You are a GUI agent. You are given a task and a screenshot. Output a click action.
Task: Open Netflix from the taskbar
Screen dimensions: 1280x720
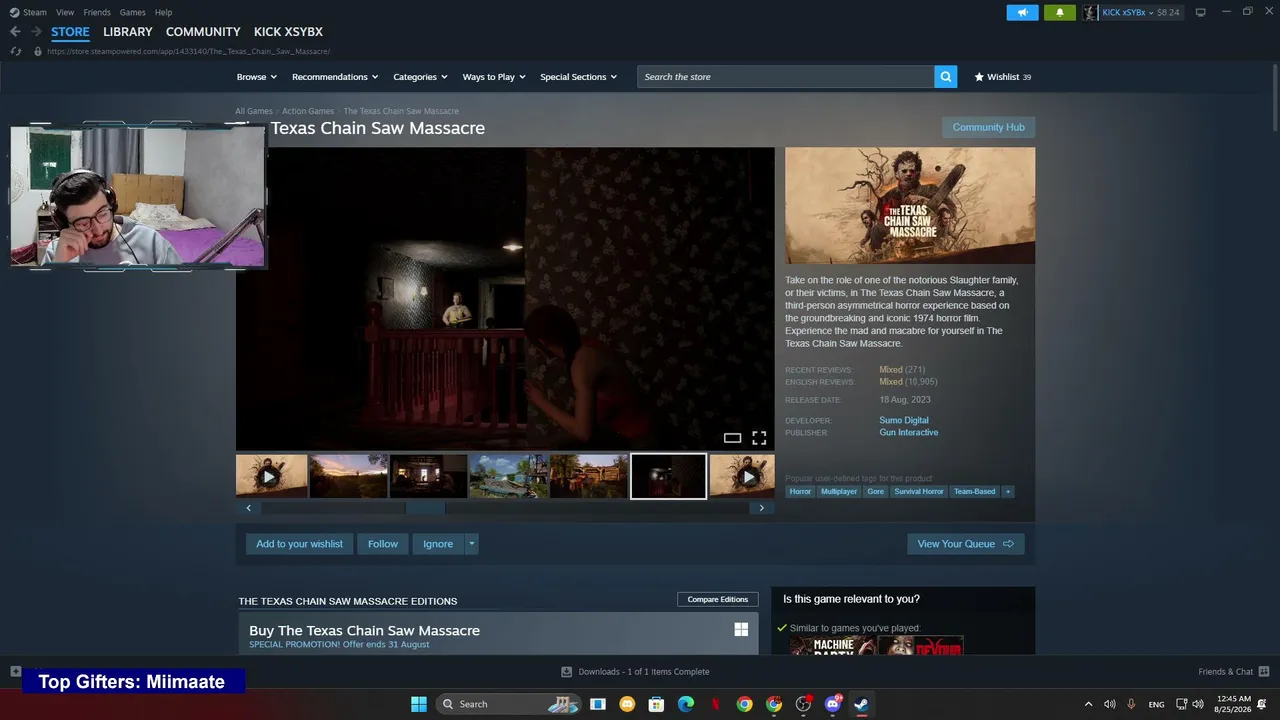(x=715, y=704)
